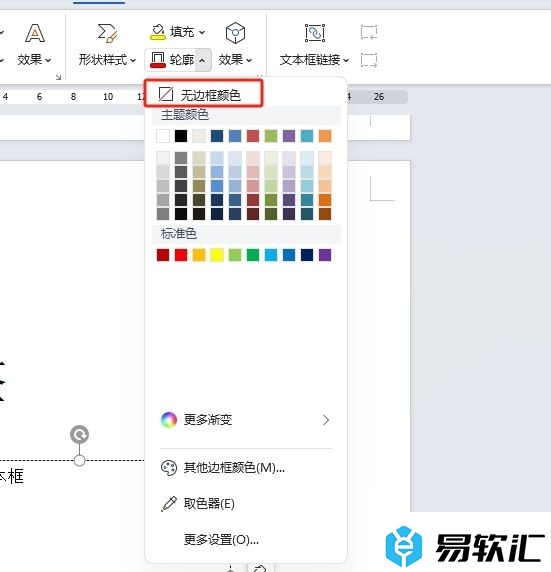Viewport: 551px width, 572px height.
Task: Select No Border Color (无边框颜色)
Action: click(204, 94)
